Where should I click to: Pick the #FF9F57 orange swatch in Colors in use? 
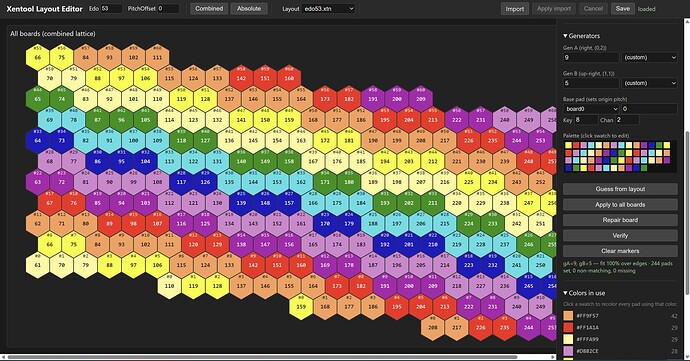click(x=569, y=316)
